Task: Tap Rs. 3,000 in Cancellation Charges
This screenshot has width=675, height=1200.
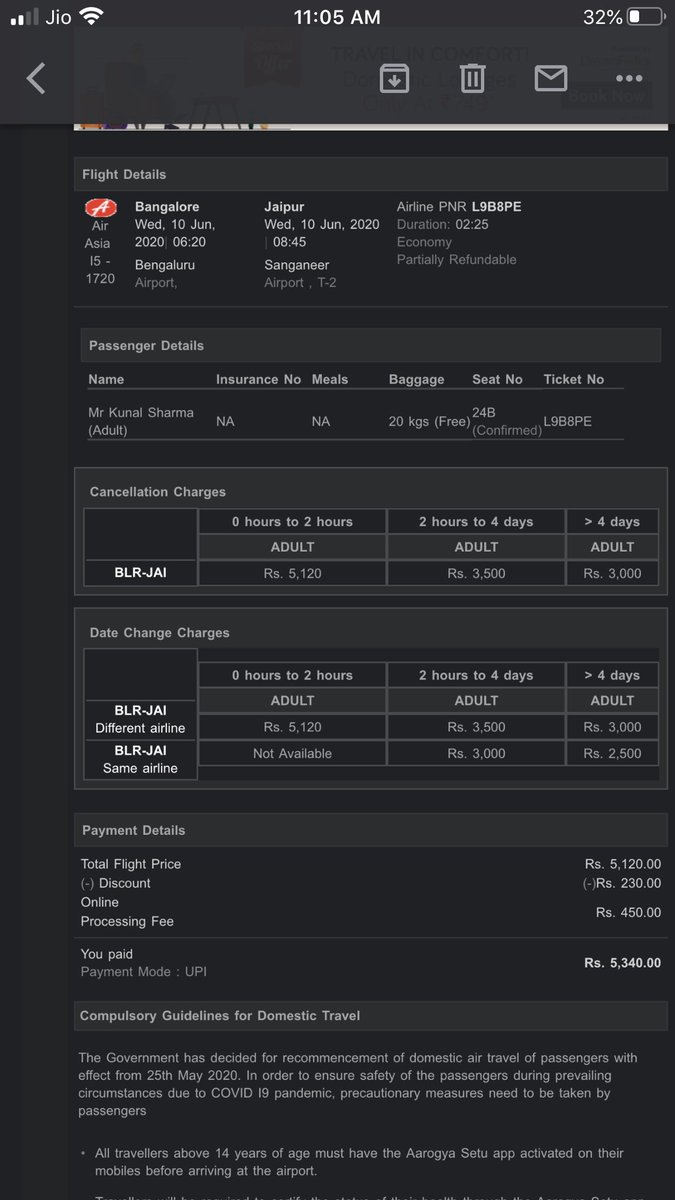Action: 612,573
